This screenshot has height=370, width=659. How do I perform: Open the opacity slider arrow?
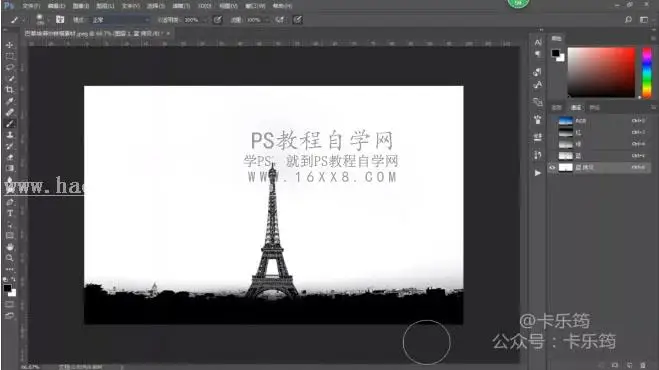coord(205,20)
